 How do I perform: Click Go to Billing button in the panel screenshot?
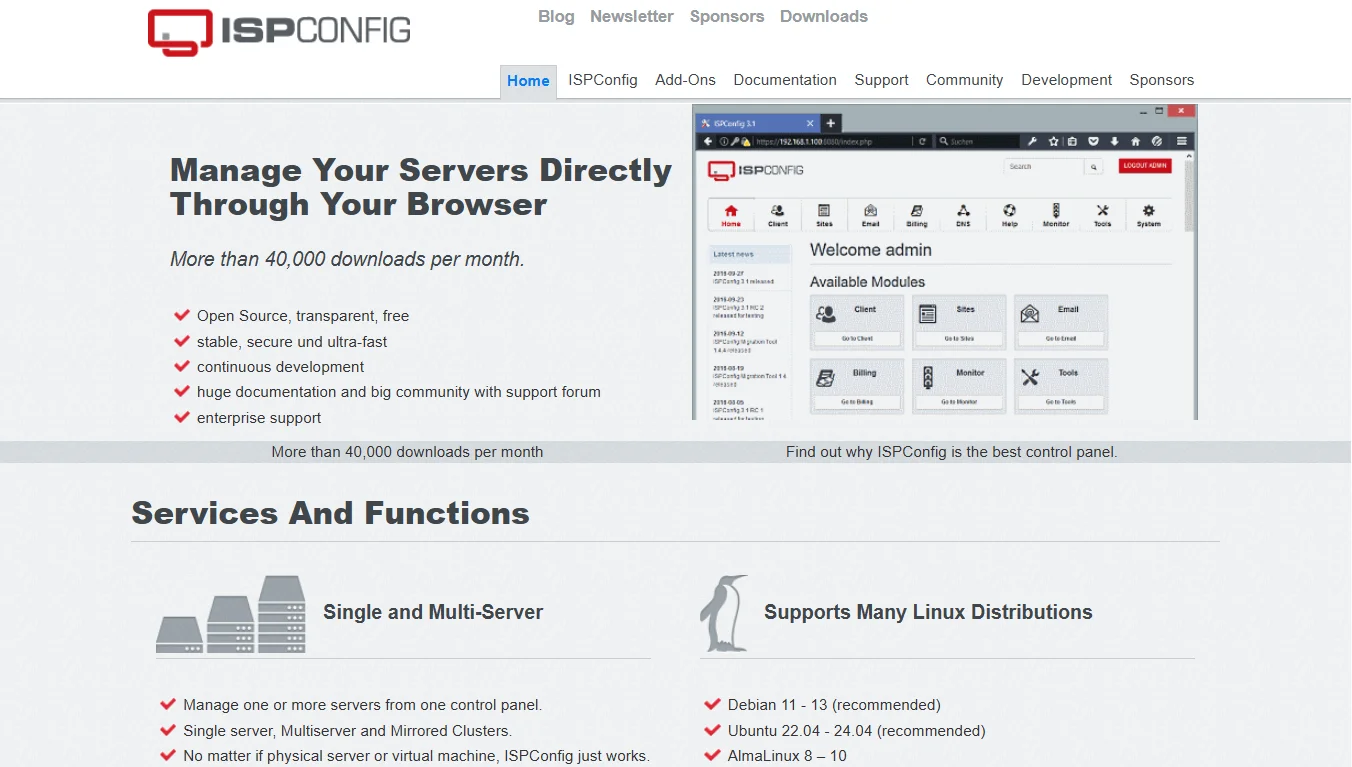[857, 402]
